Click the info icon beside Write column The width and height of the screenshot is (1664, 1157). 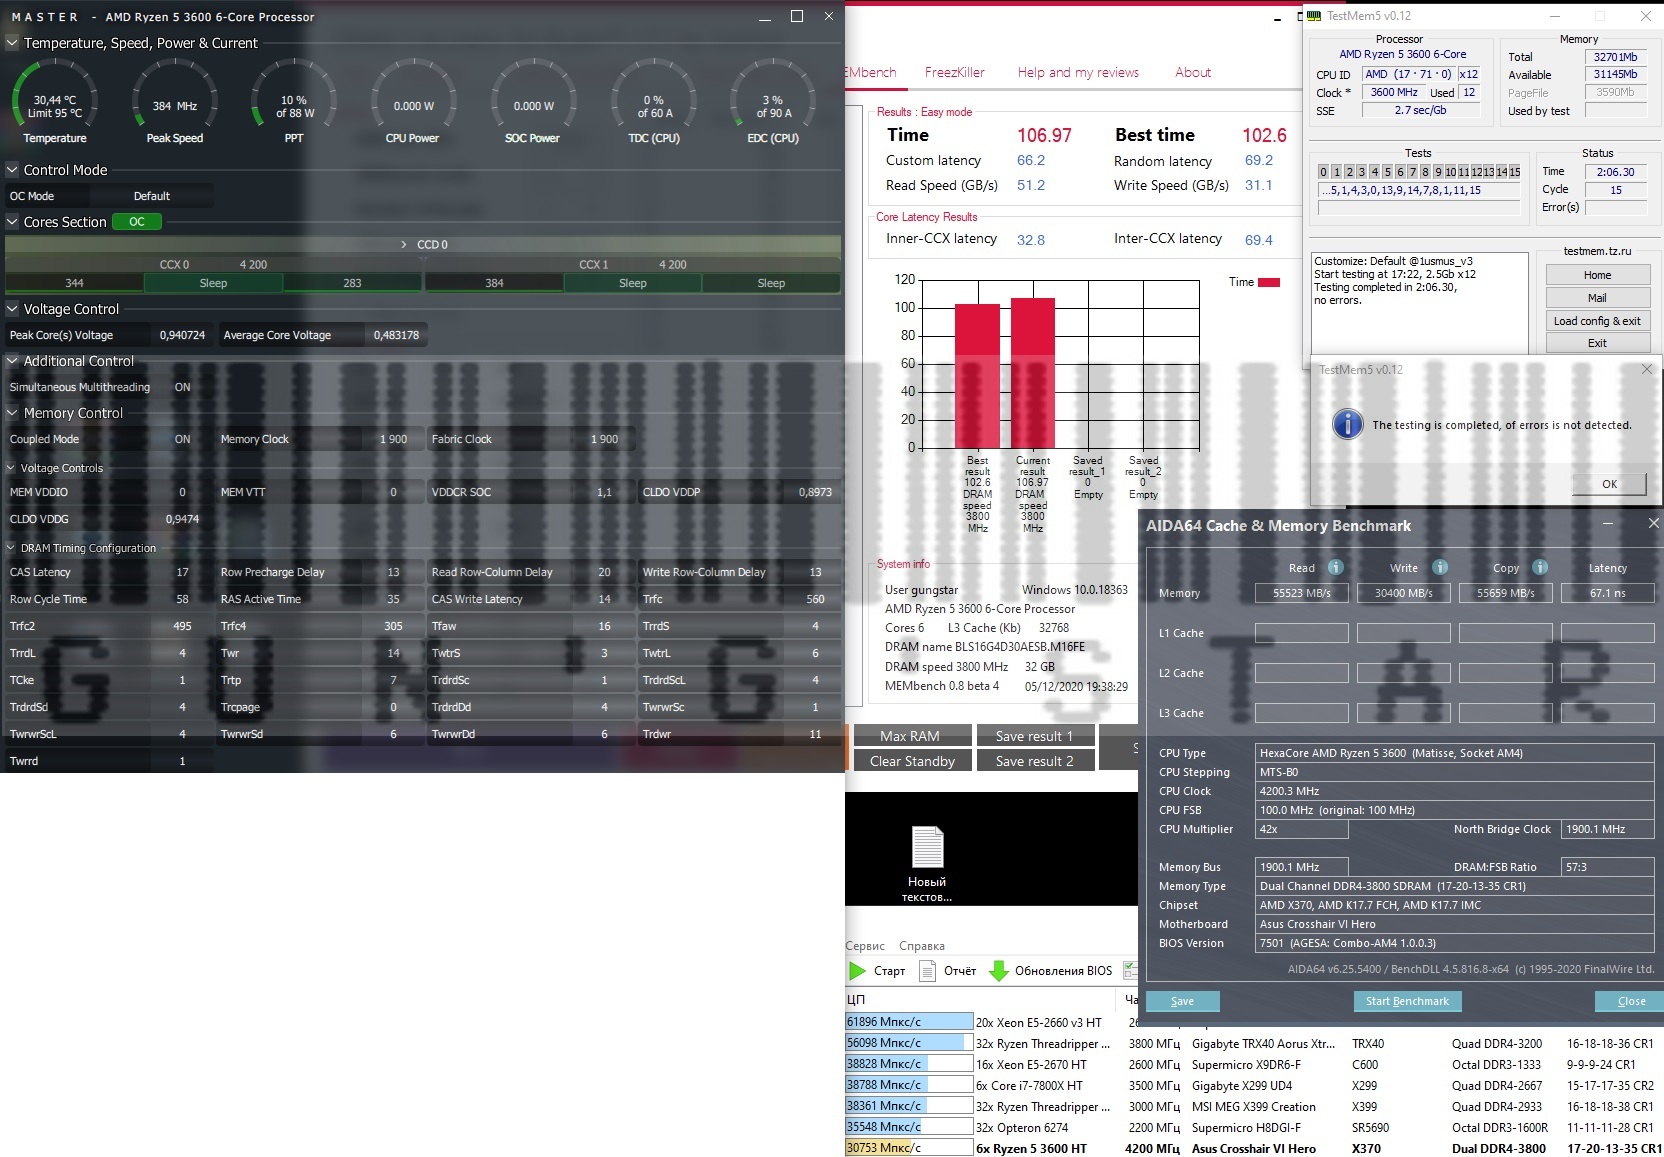pyautogui.click(x=1440, y=567)
